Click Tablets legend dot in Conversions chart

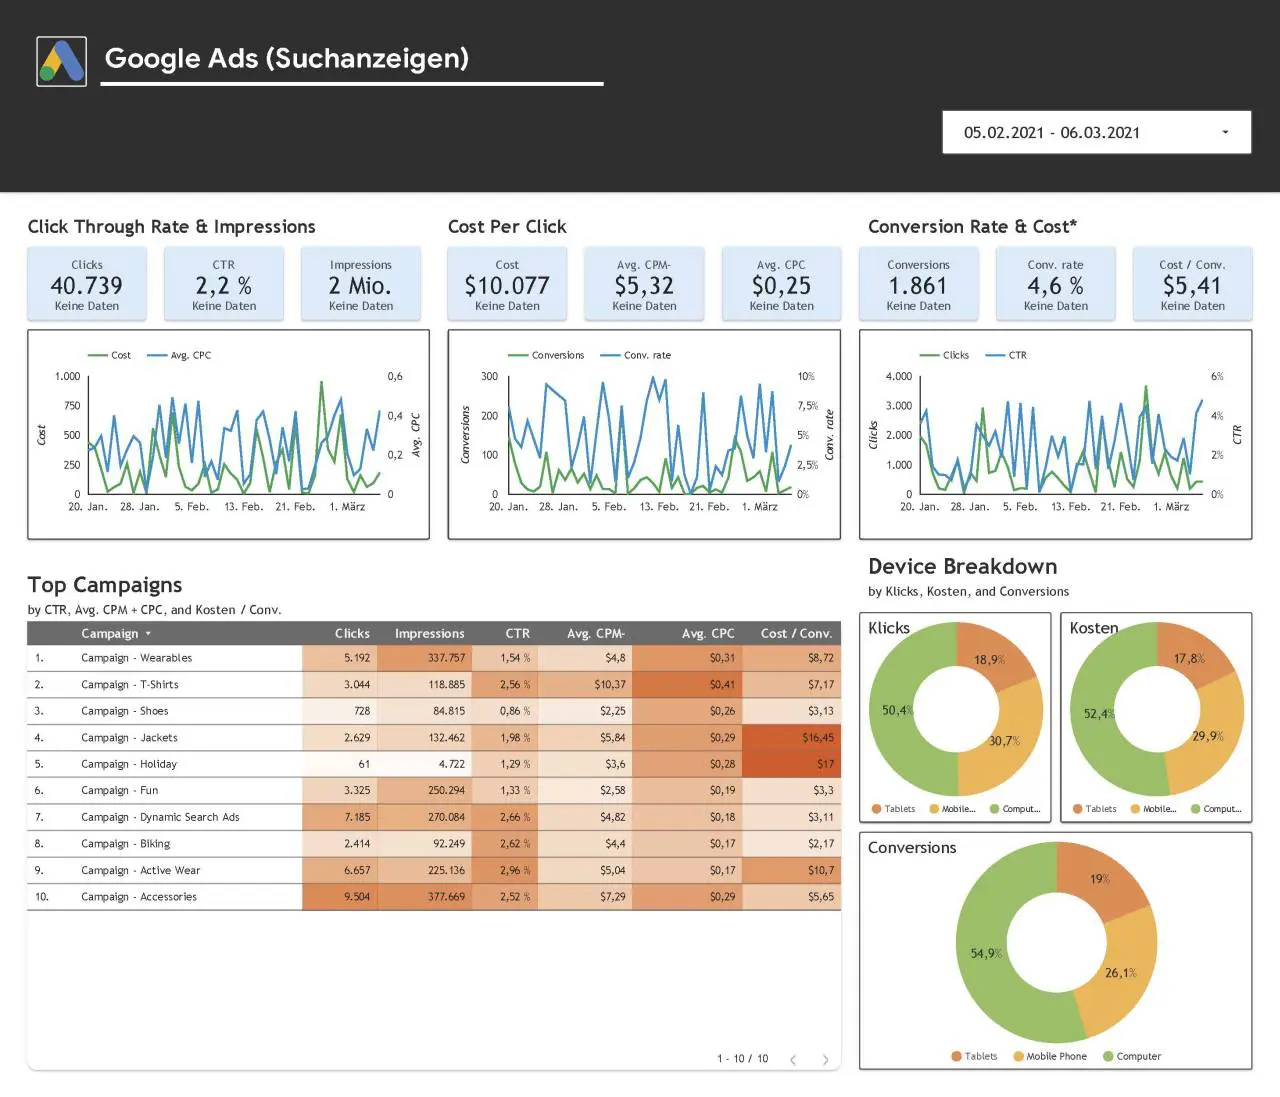pos(957,1056)
